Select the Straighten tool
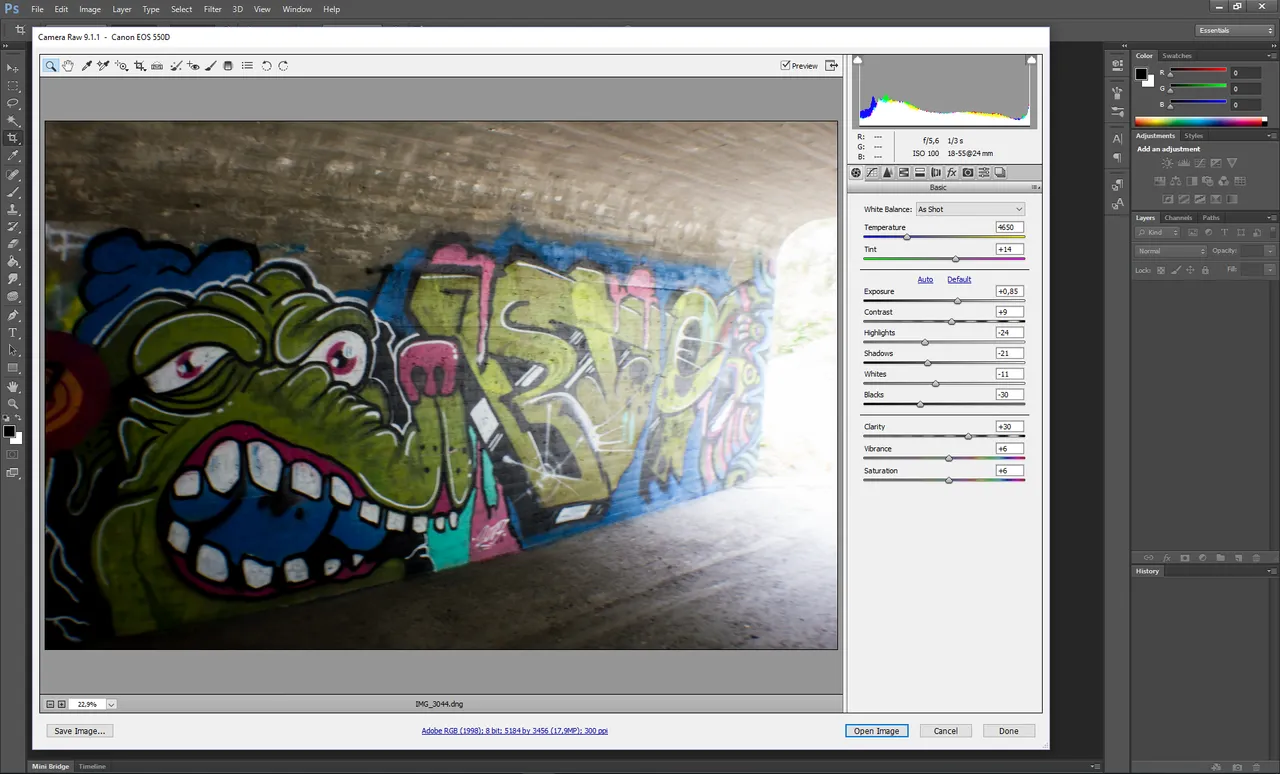The width and height of the screenshot is (1280, 774). pos(157,66)
